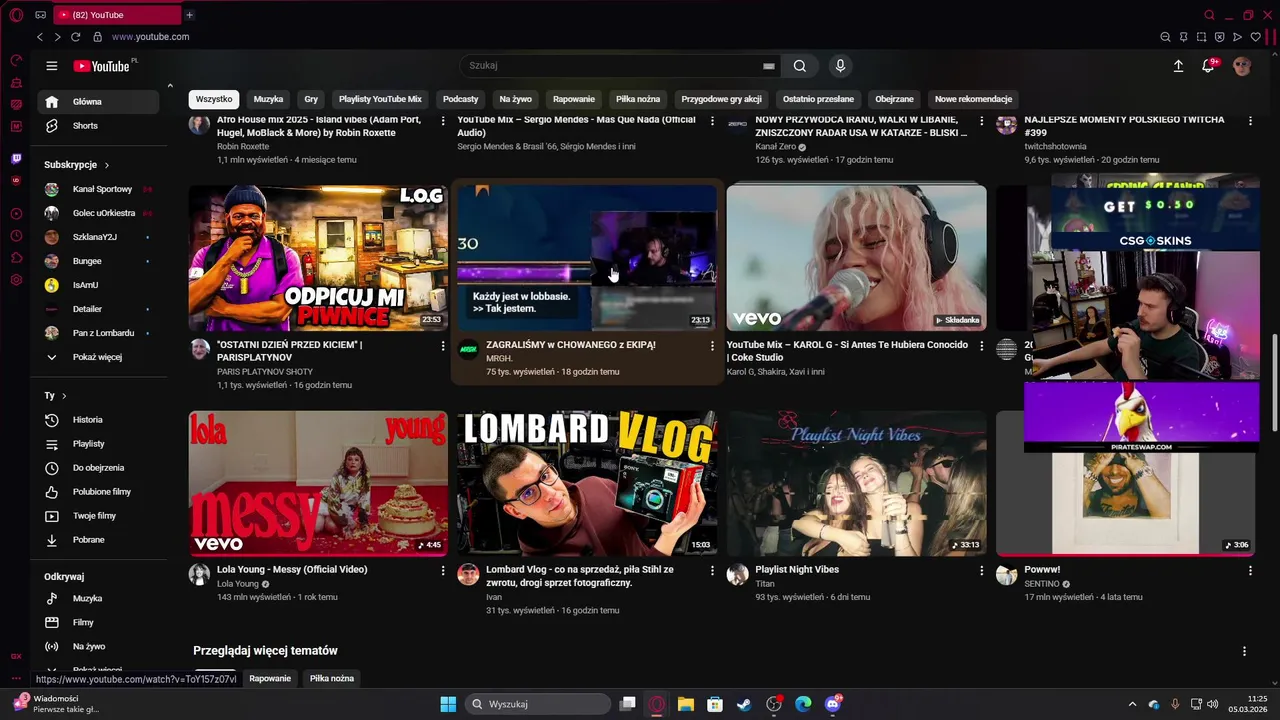
Task: Select the Wszystko filter chip
Action: click(x=214, y=99)
